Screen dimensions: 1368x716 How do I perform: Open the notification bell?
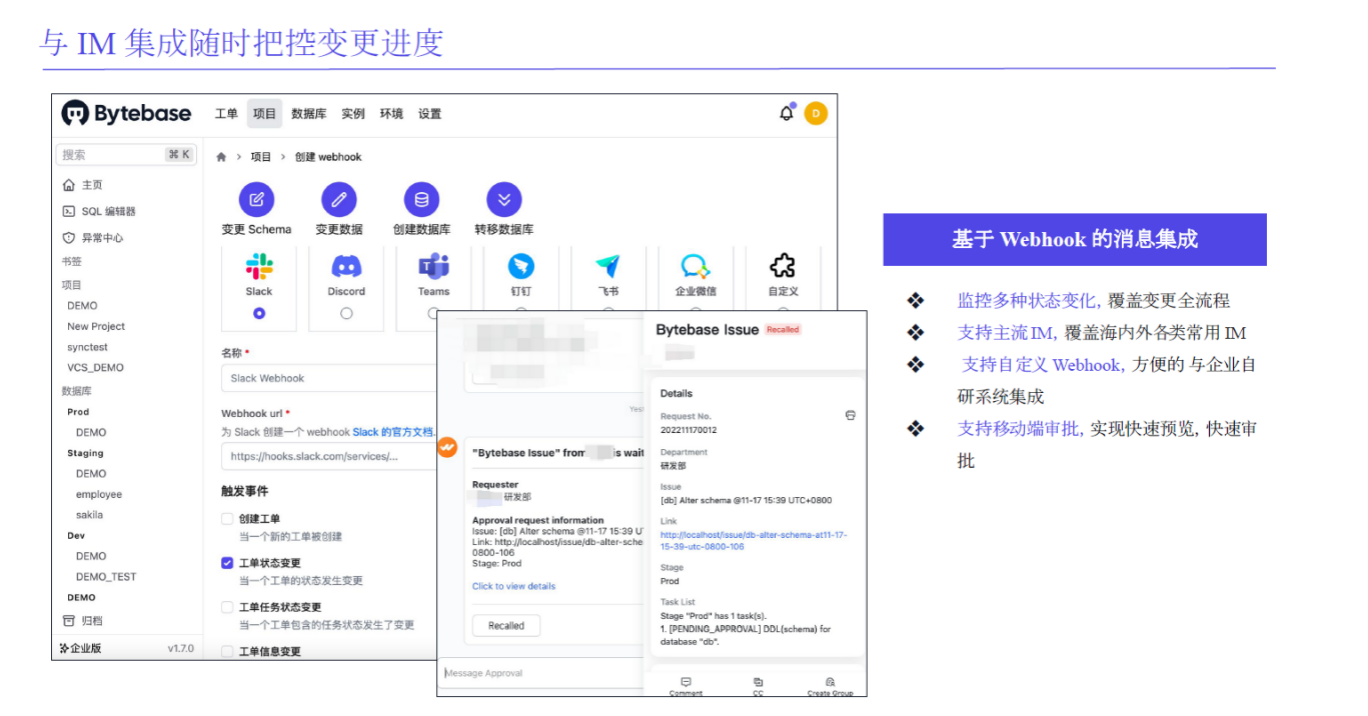click(x=787, y=113)
